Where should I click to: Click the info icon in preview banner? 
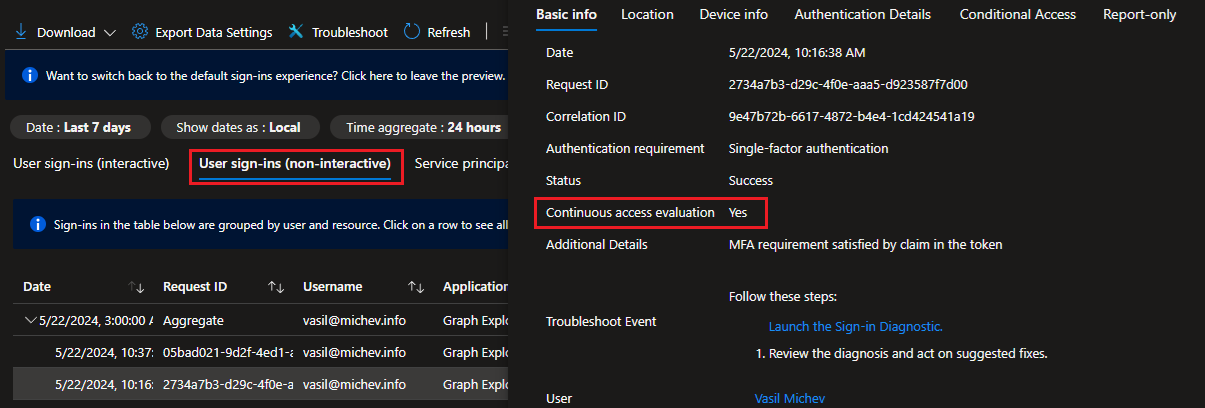(x=30, y=76)
